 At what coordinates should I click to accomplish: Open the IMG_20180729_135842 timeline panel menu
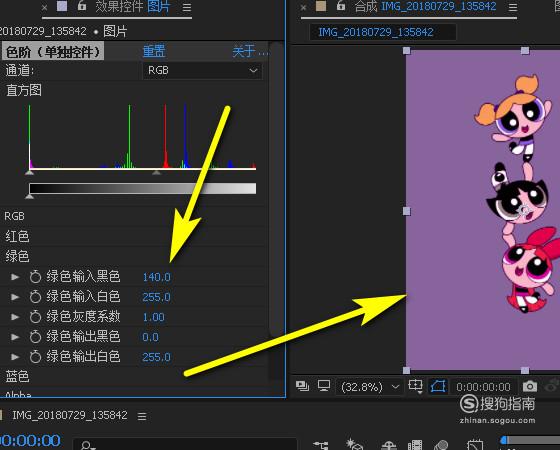(x=142, y=416)
